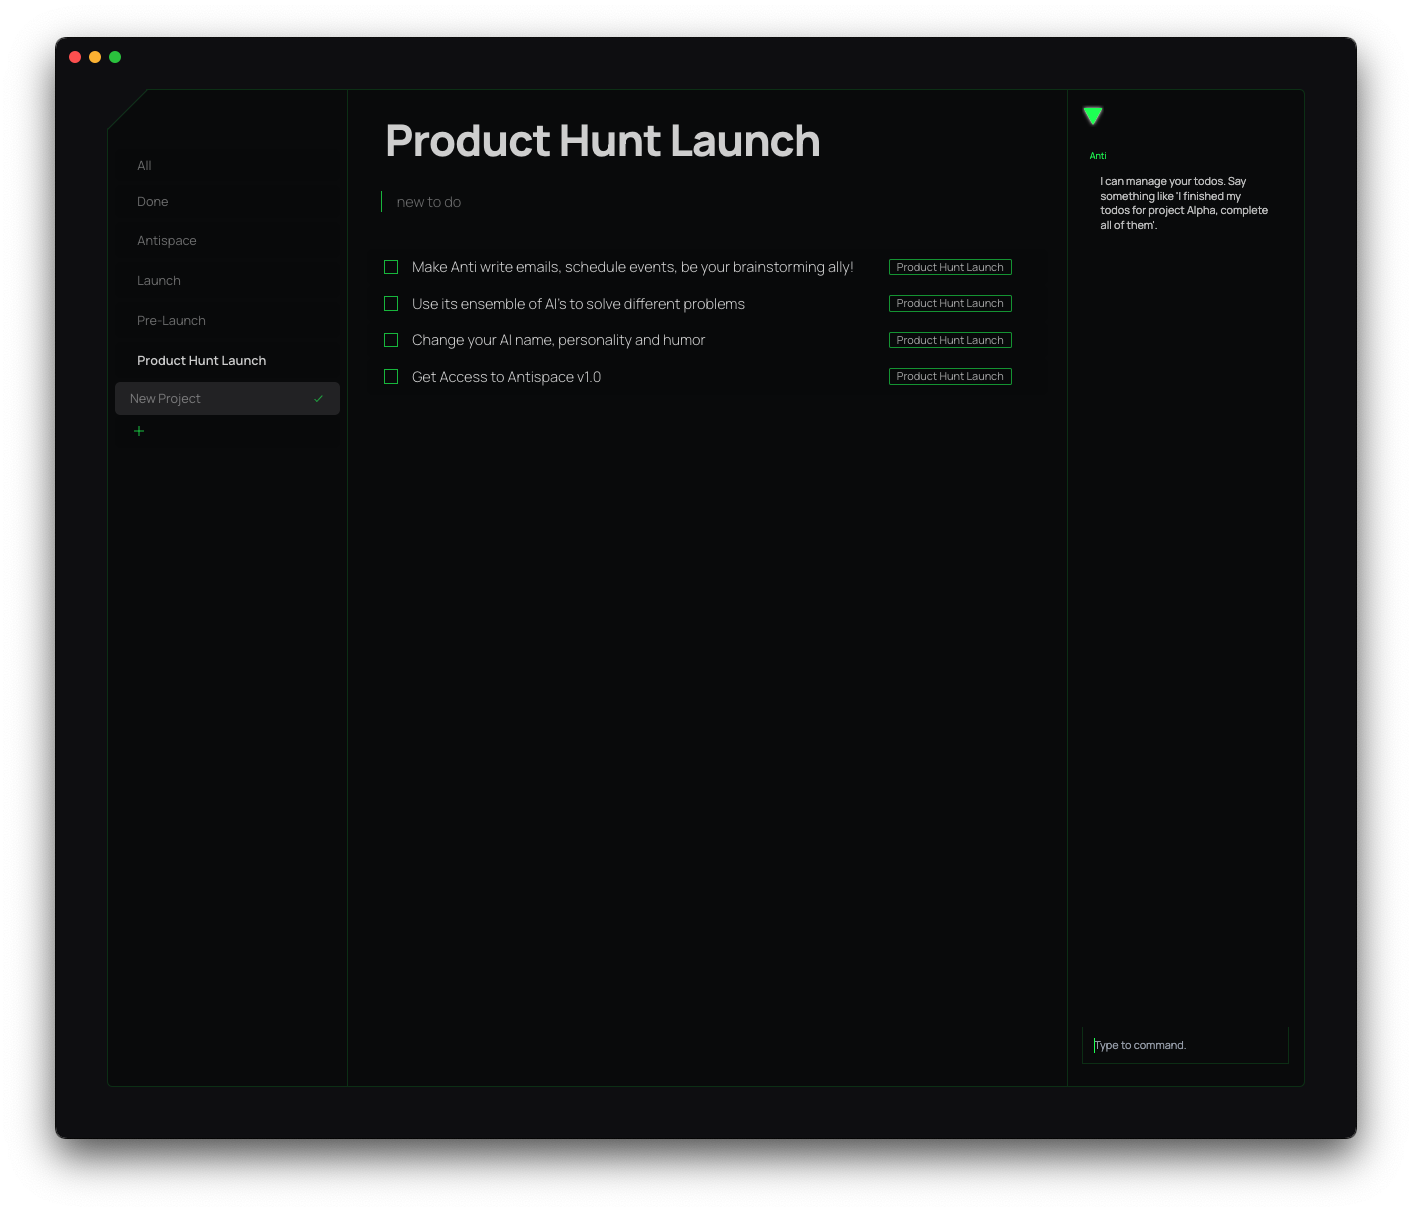This screenshot has height=1212, width=1412.
Task: Click the 'Type to command' chat input
Action: tap(1185, 1045)
